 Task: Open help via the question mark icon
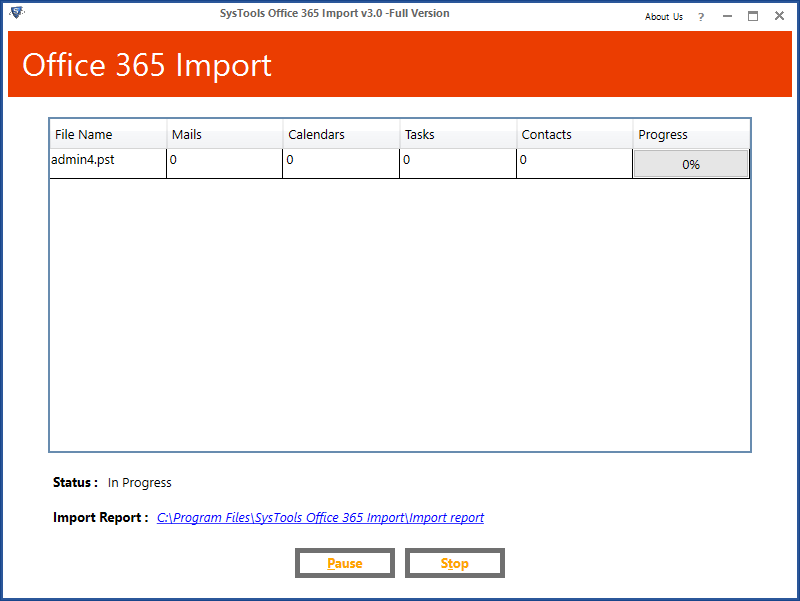tap(701, 17)
